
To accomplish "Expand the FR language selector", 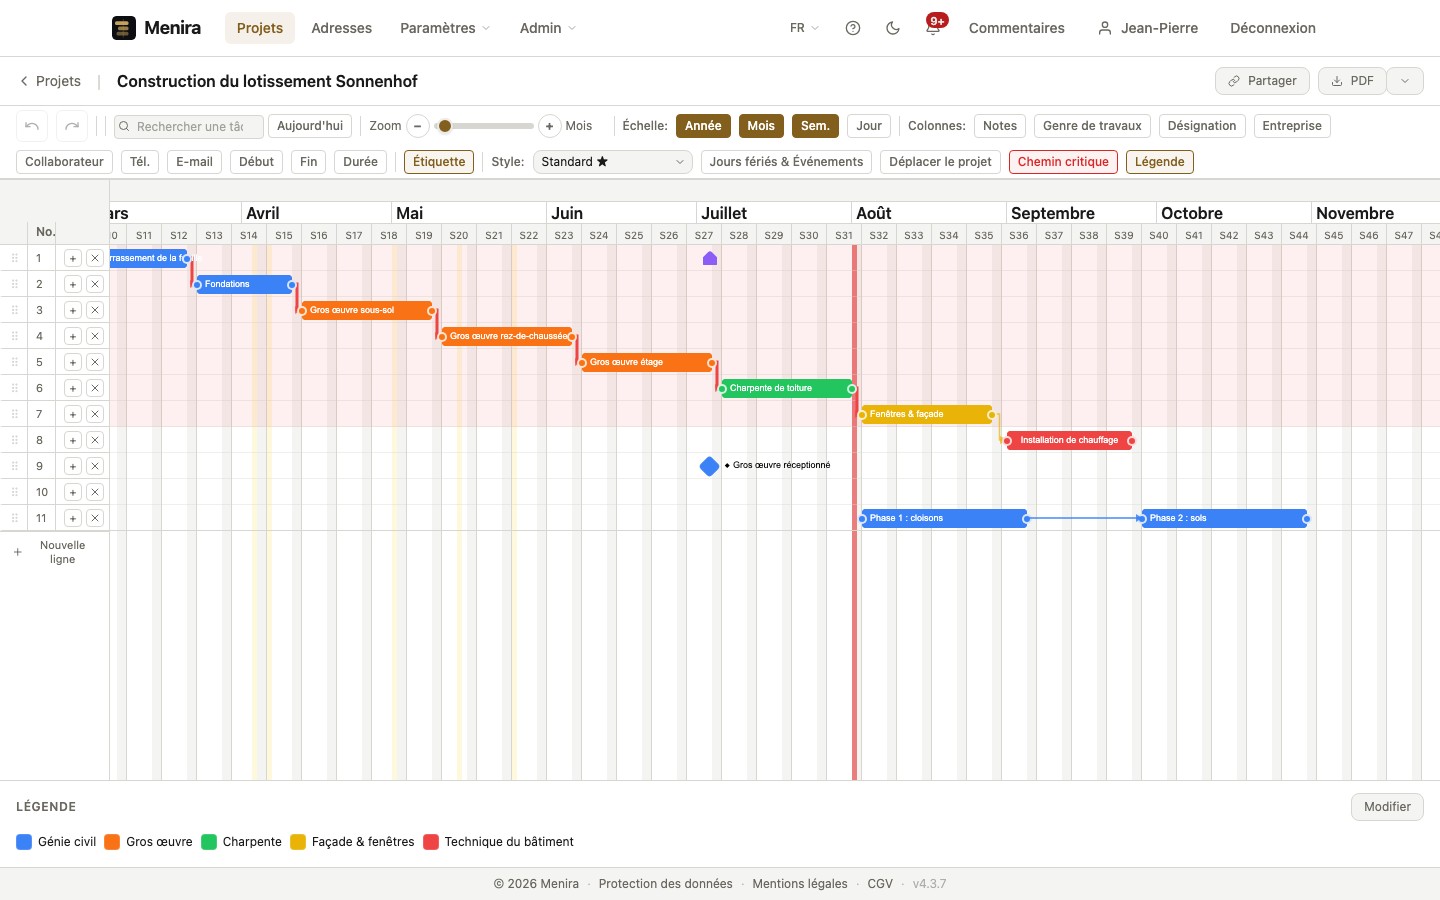I will pos(804,28).
